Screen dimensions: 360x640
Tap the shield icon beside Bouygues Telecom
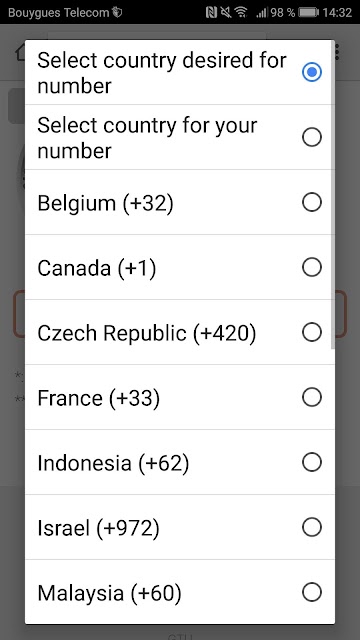coord(117,12)
